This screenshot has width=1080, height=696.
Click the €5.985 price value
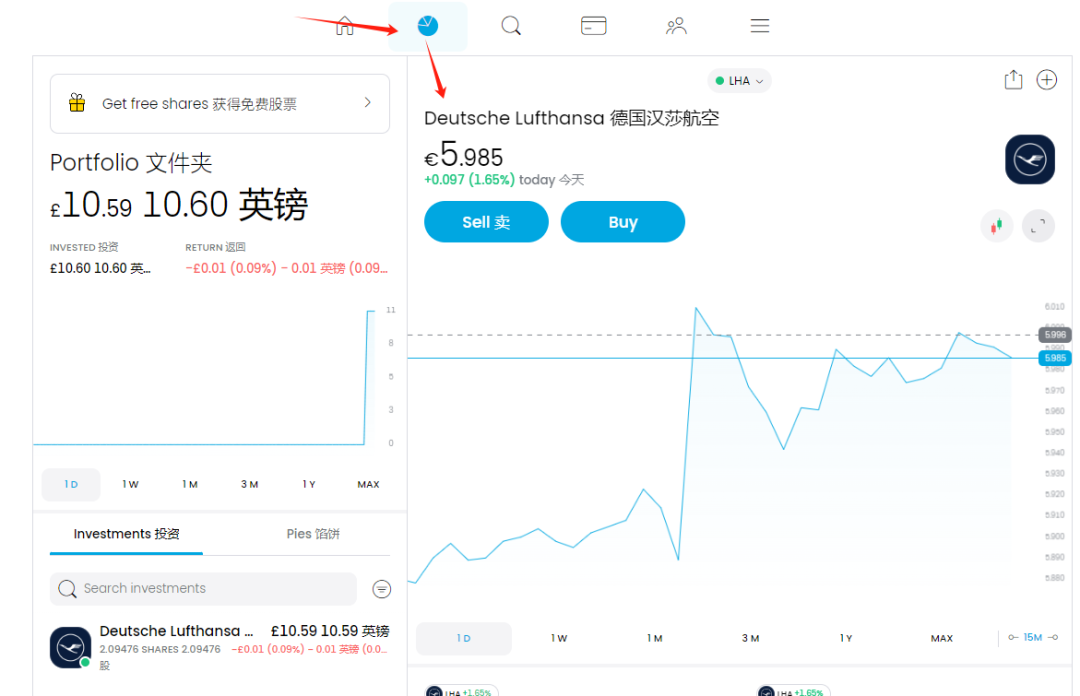tap(464, 154)
